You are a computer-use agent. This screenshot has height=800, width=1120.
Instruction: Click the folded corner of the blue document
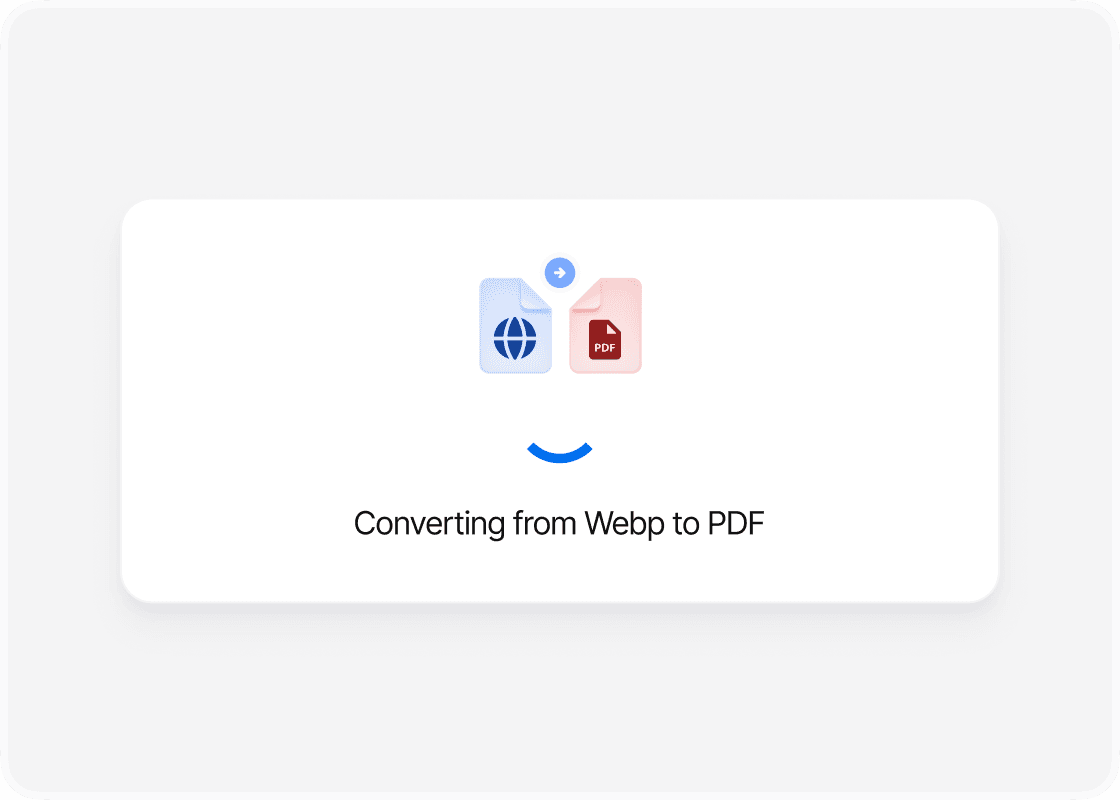tap(536, 296)
